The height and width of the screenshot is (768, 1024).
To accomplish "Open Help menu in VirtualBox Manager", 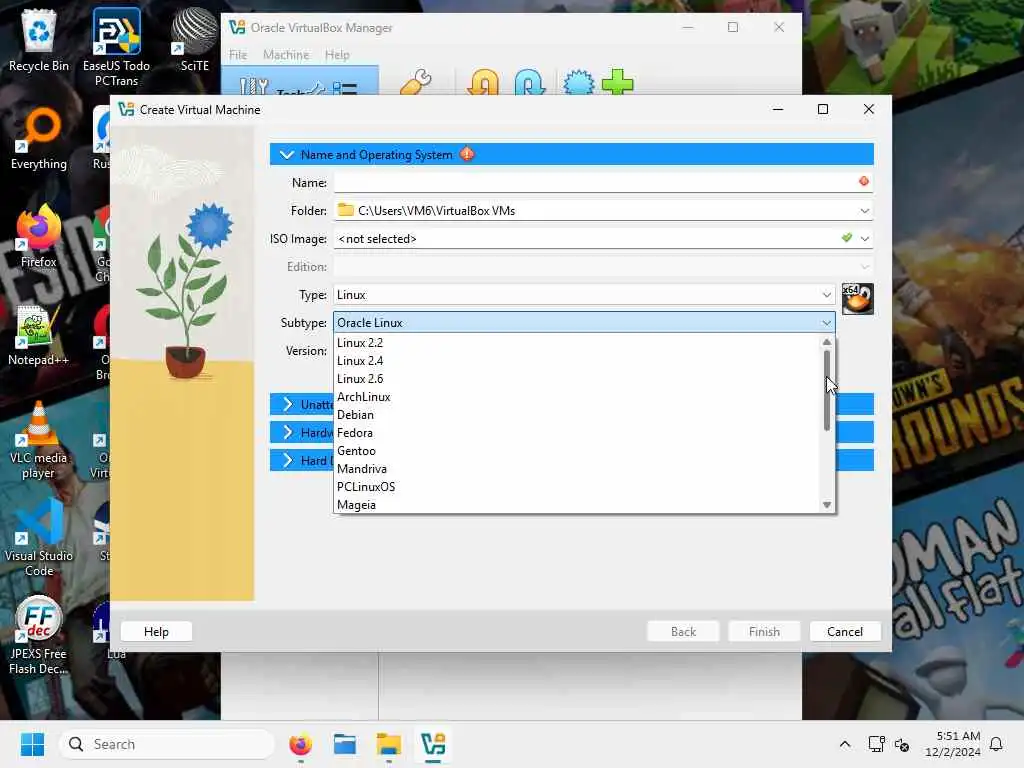I will 337,55.
